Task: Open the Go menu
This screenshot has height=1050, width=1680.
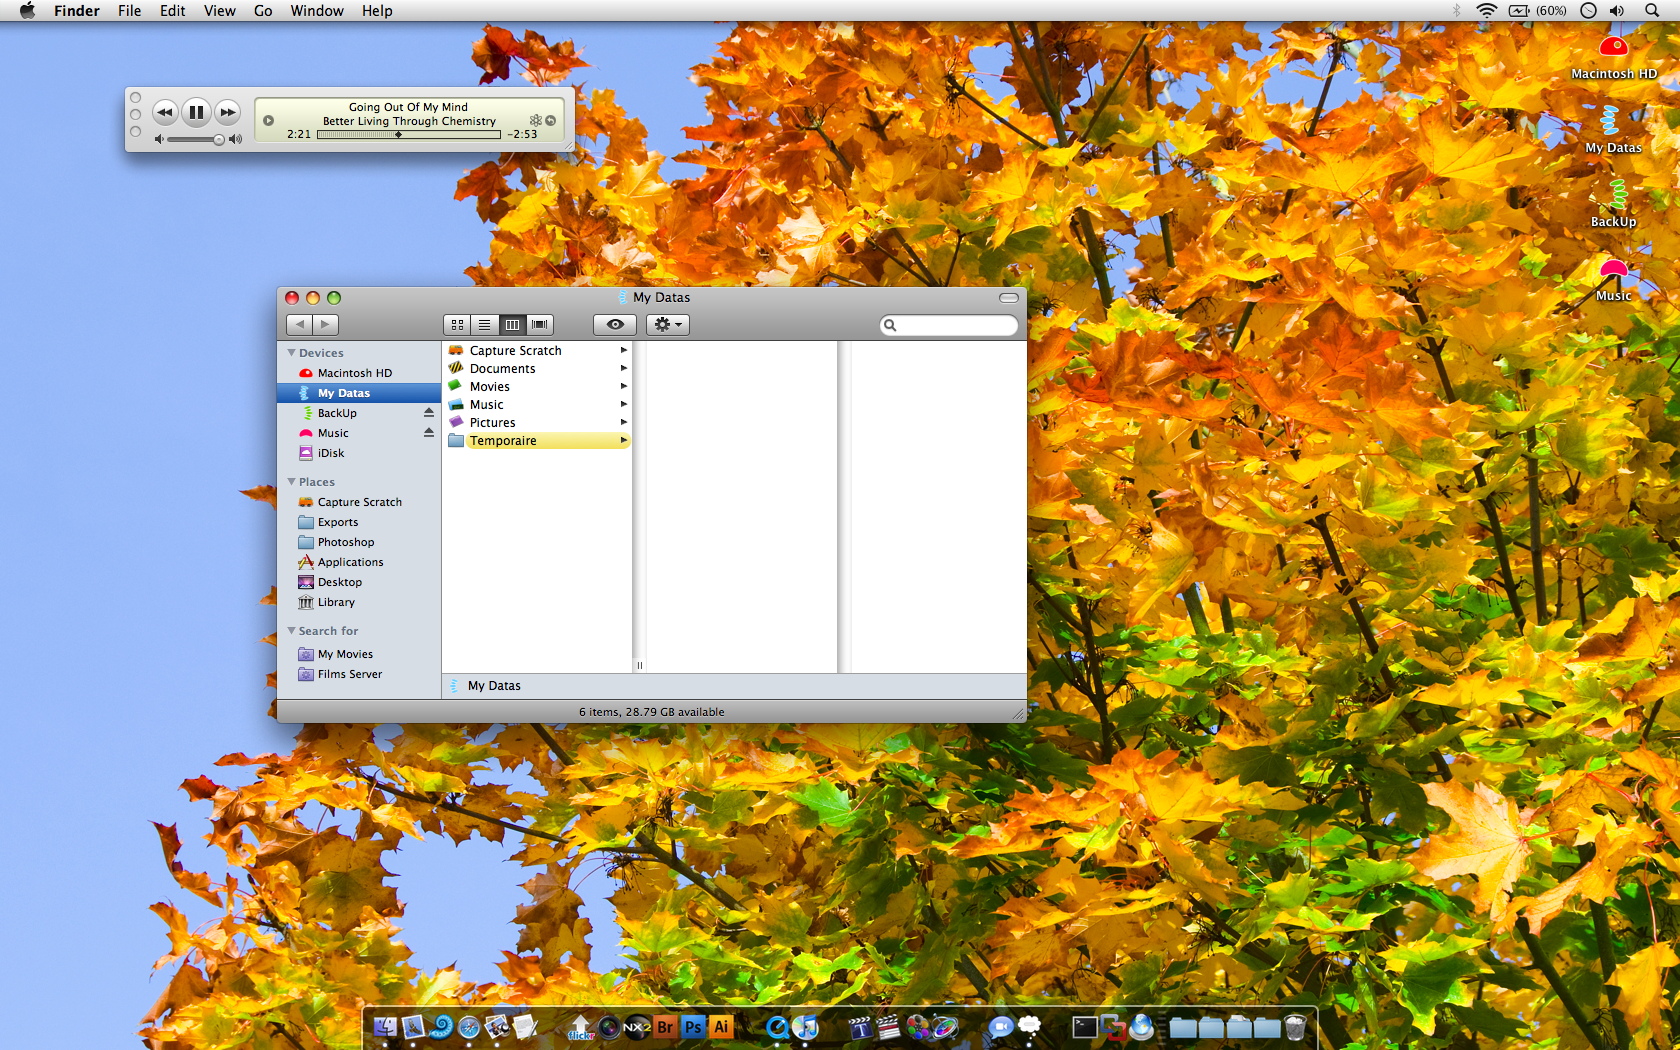Action: pyautogui.click(x=263, y=11)
